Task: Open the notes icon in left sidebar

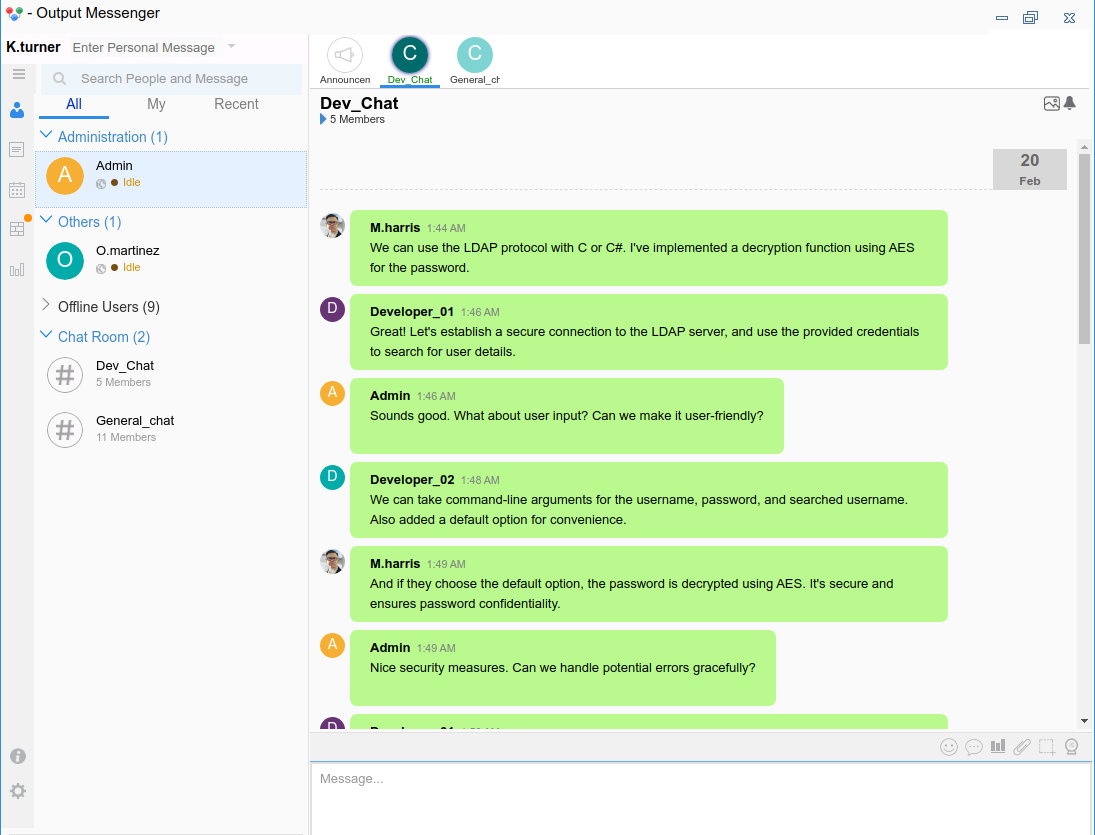Action: point(17,149)
